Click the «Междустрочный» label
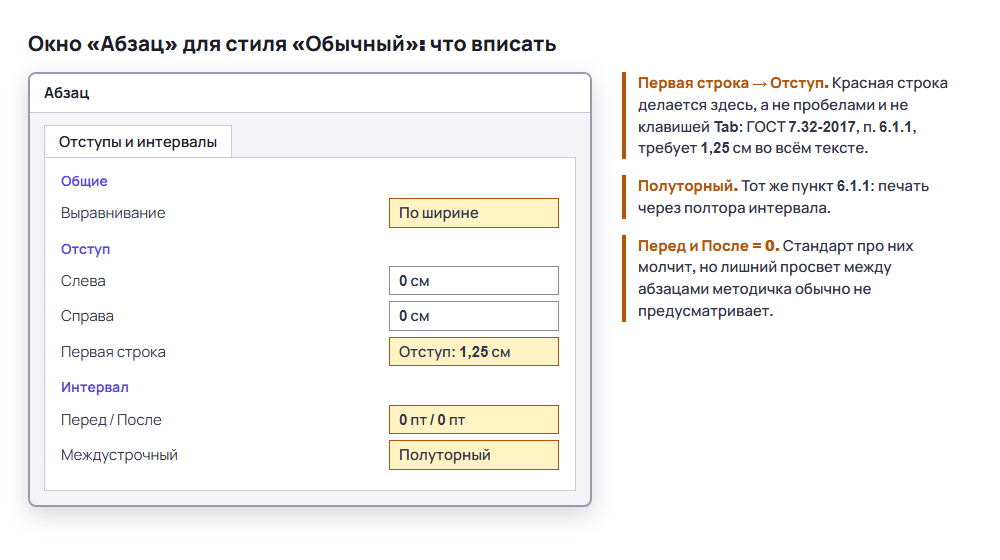The height and width of the screenshot is (560, 1000). pos(119,455)
